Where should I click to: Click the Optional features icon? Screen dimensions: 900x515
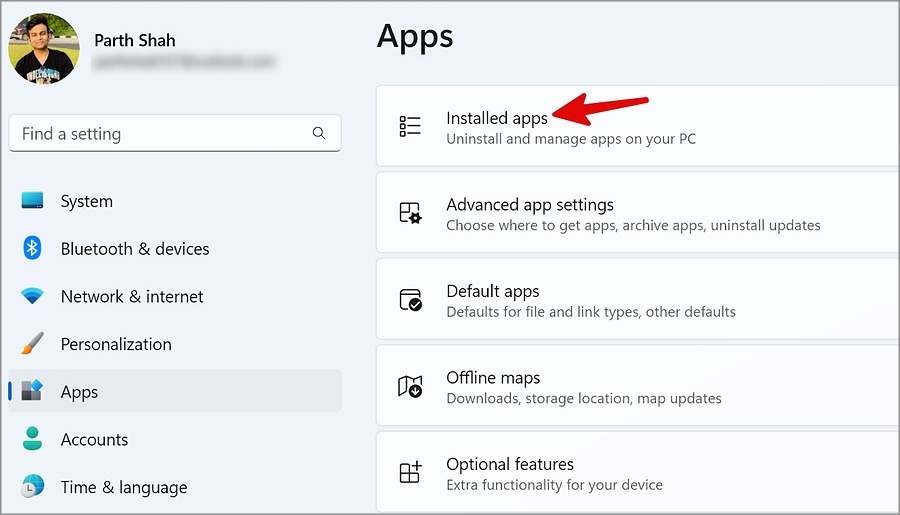(410, 473)
